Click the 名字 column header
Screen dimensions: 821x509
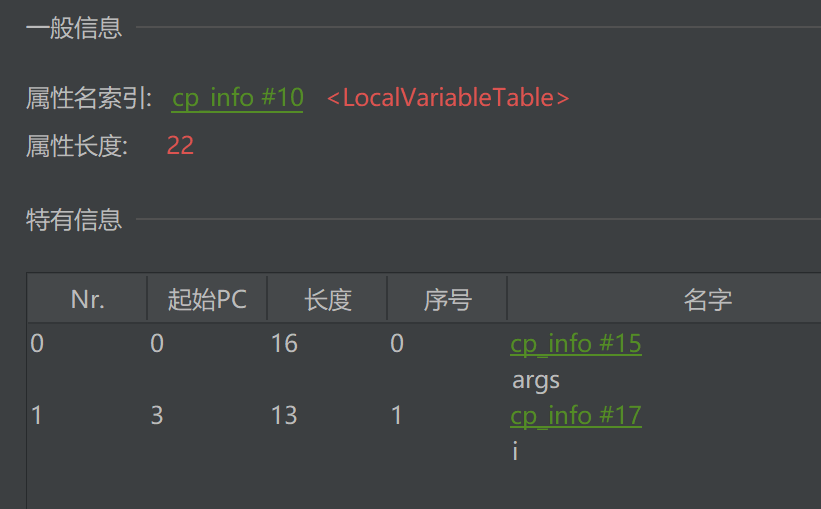pyautogui.click(x=707, y=300)
